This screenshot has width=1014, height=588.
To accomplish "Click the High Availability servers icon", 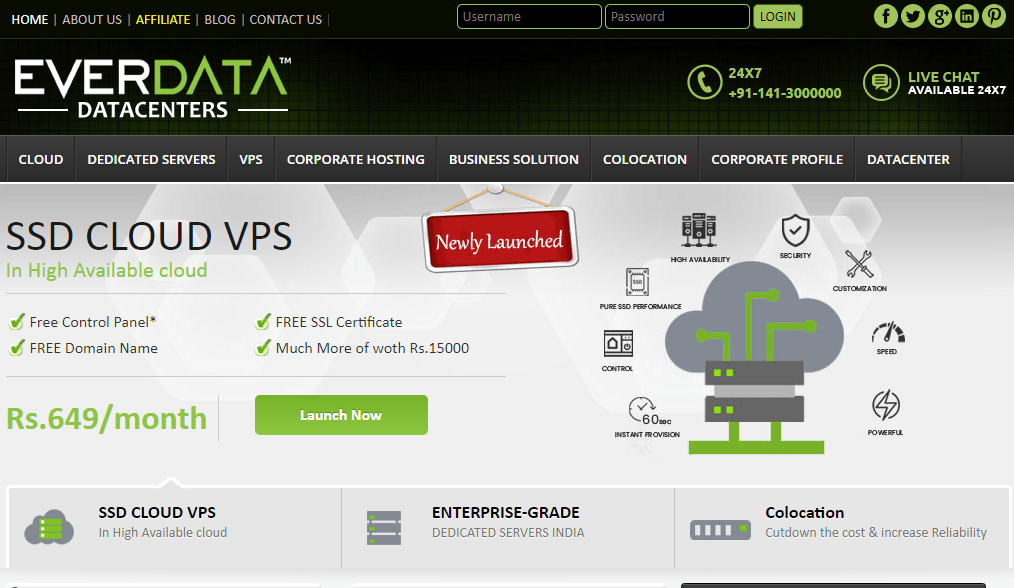I will pos(699,230).
